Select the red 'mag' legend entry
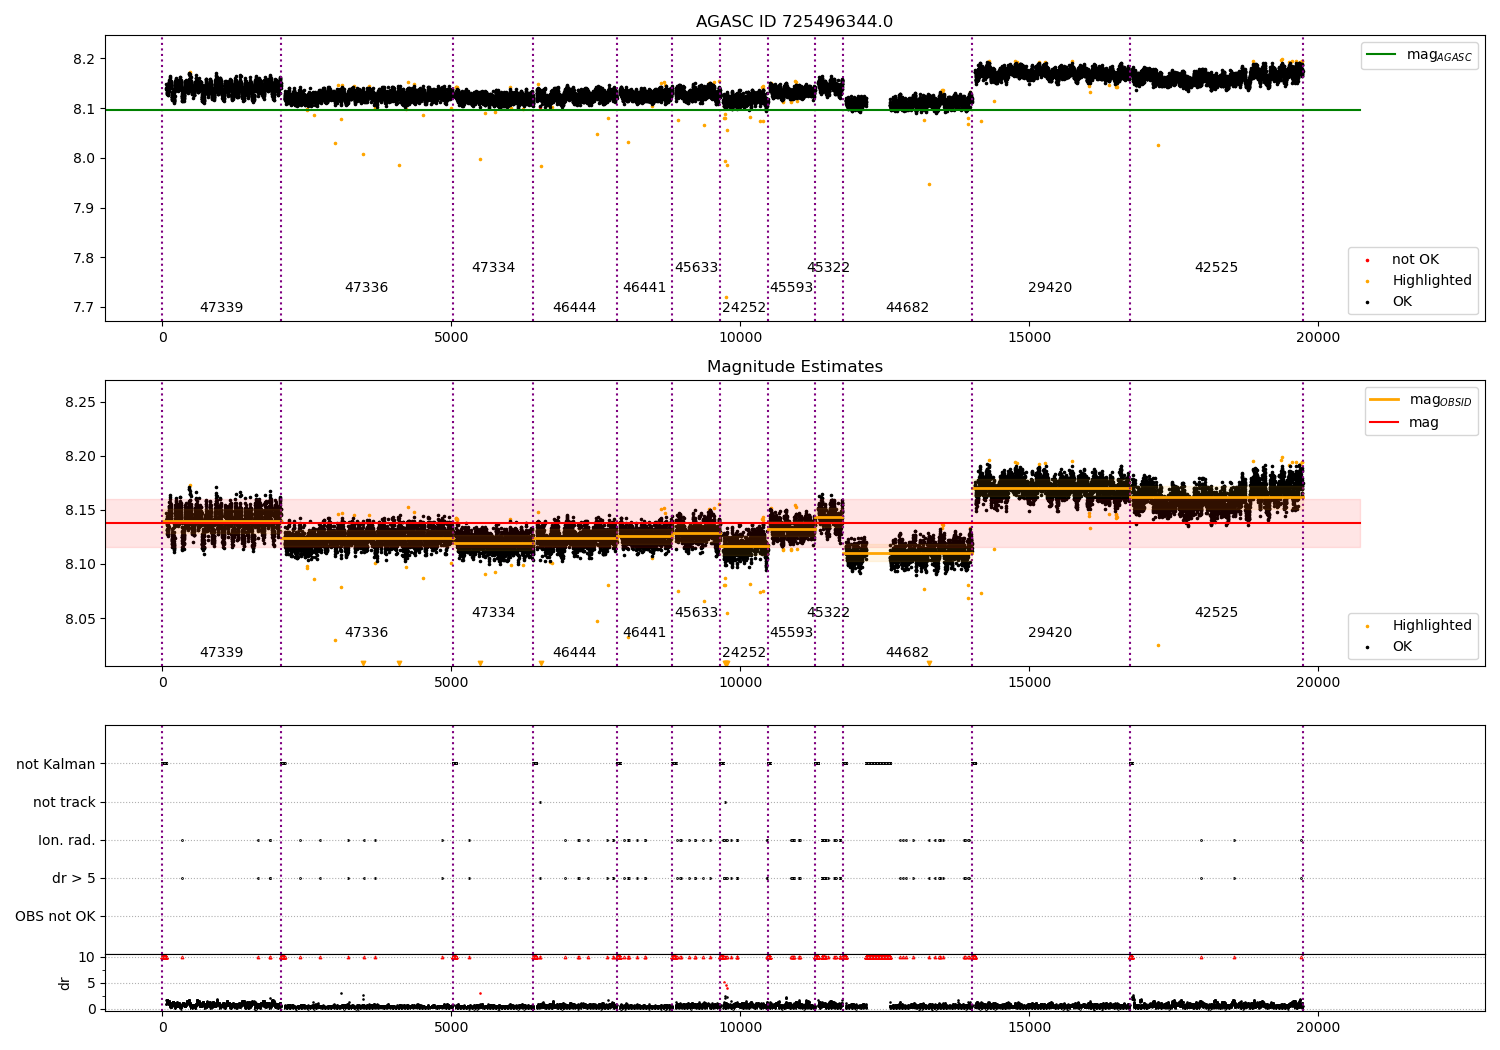1500x1050 pixels. pos(1404,422)
